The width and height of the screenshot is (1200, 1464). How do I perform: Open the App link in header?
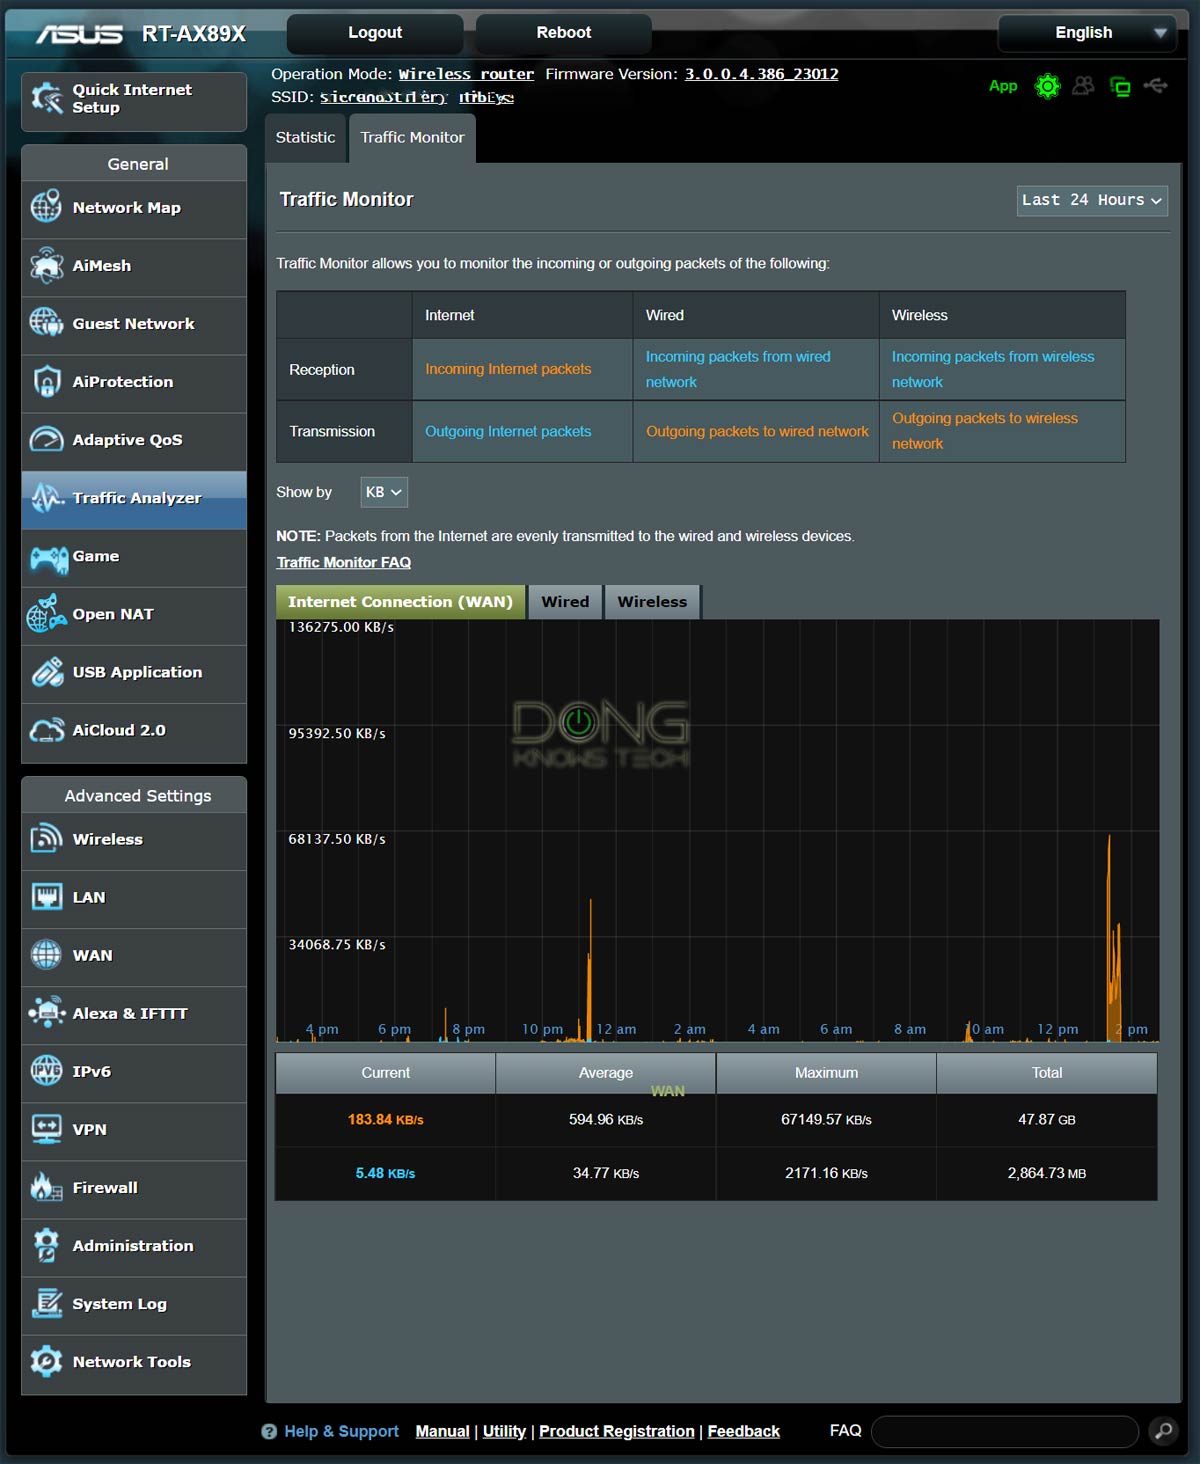1003,86
